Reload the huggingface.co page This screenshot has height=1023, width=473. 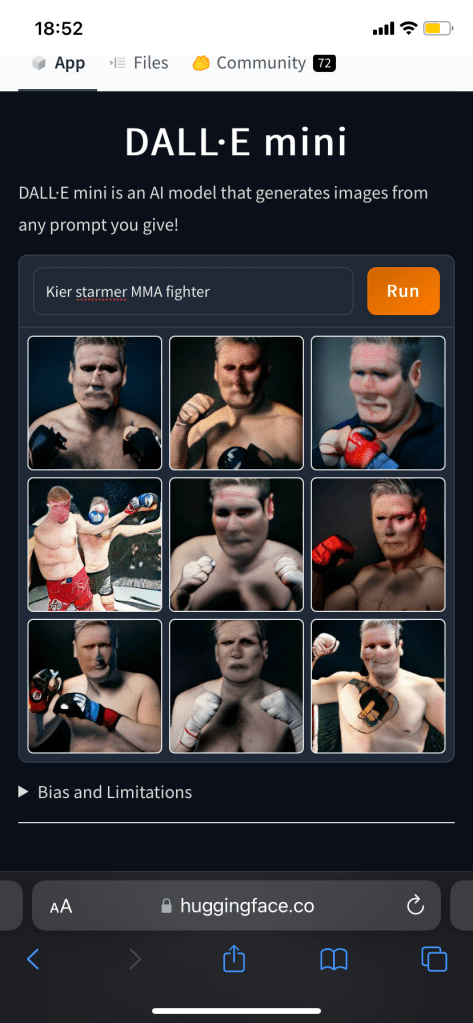pos(415,906)
